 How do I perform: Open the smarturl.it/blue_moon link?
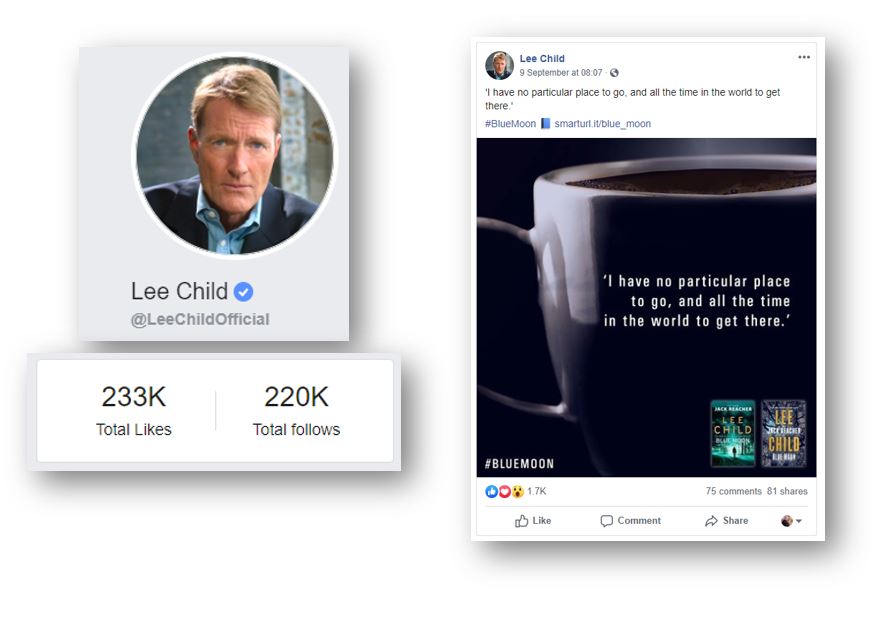pos(603,124)
